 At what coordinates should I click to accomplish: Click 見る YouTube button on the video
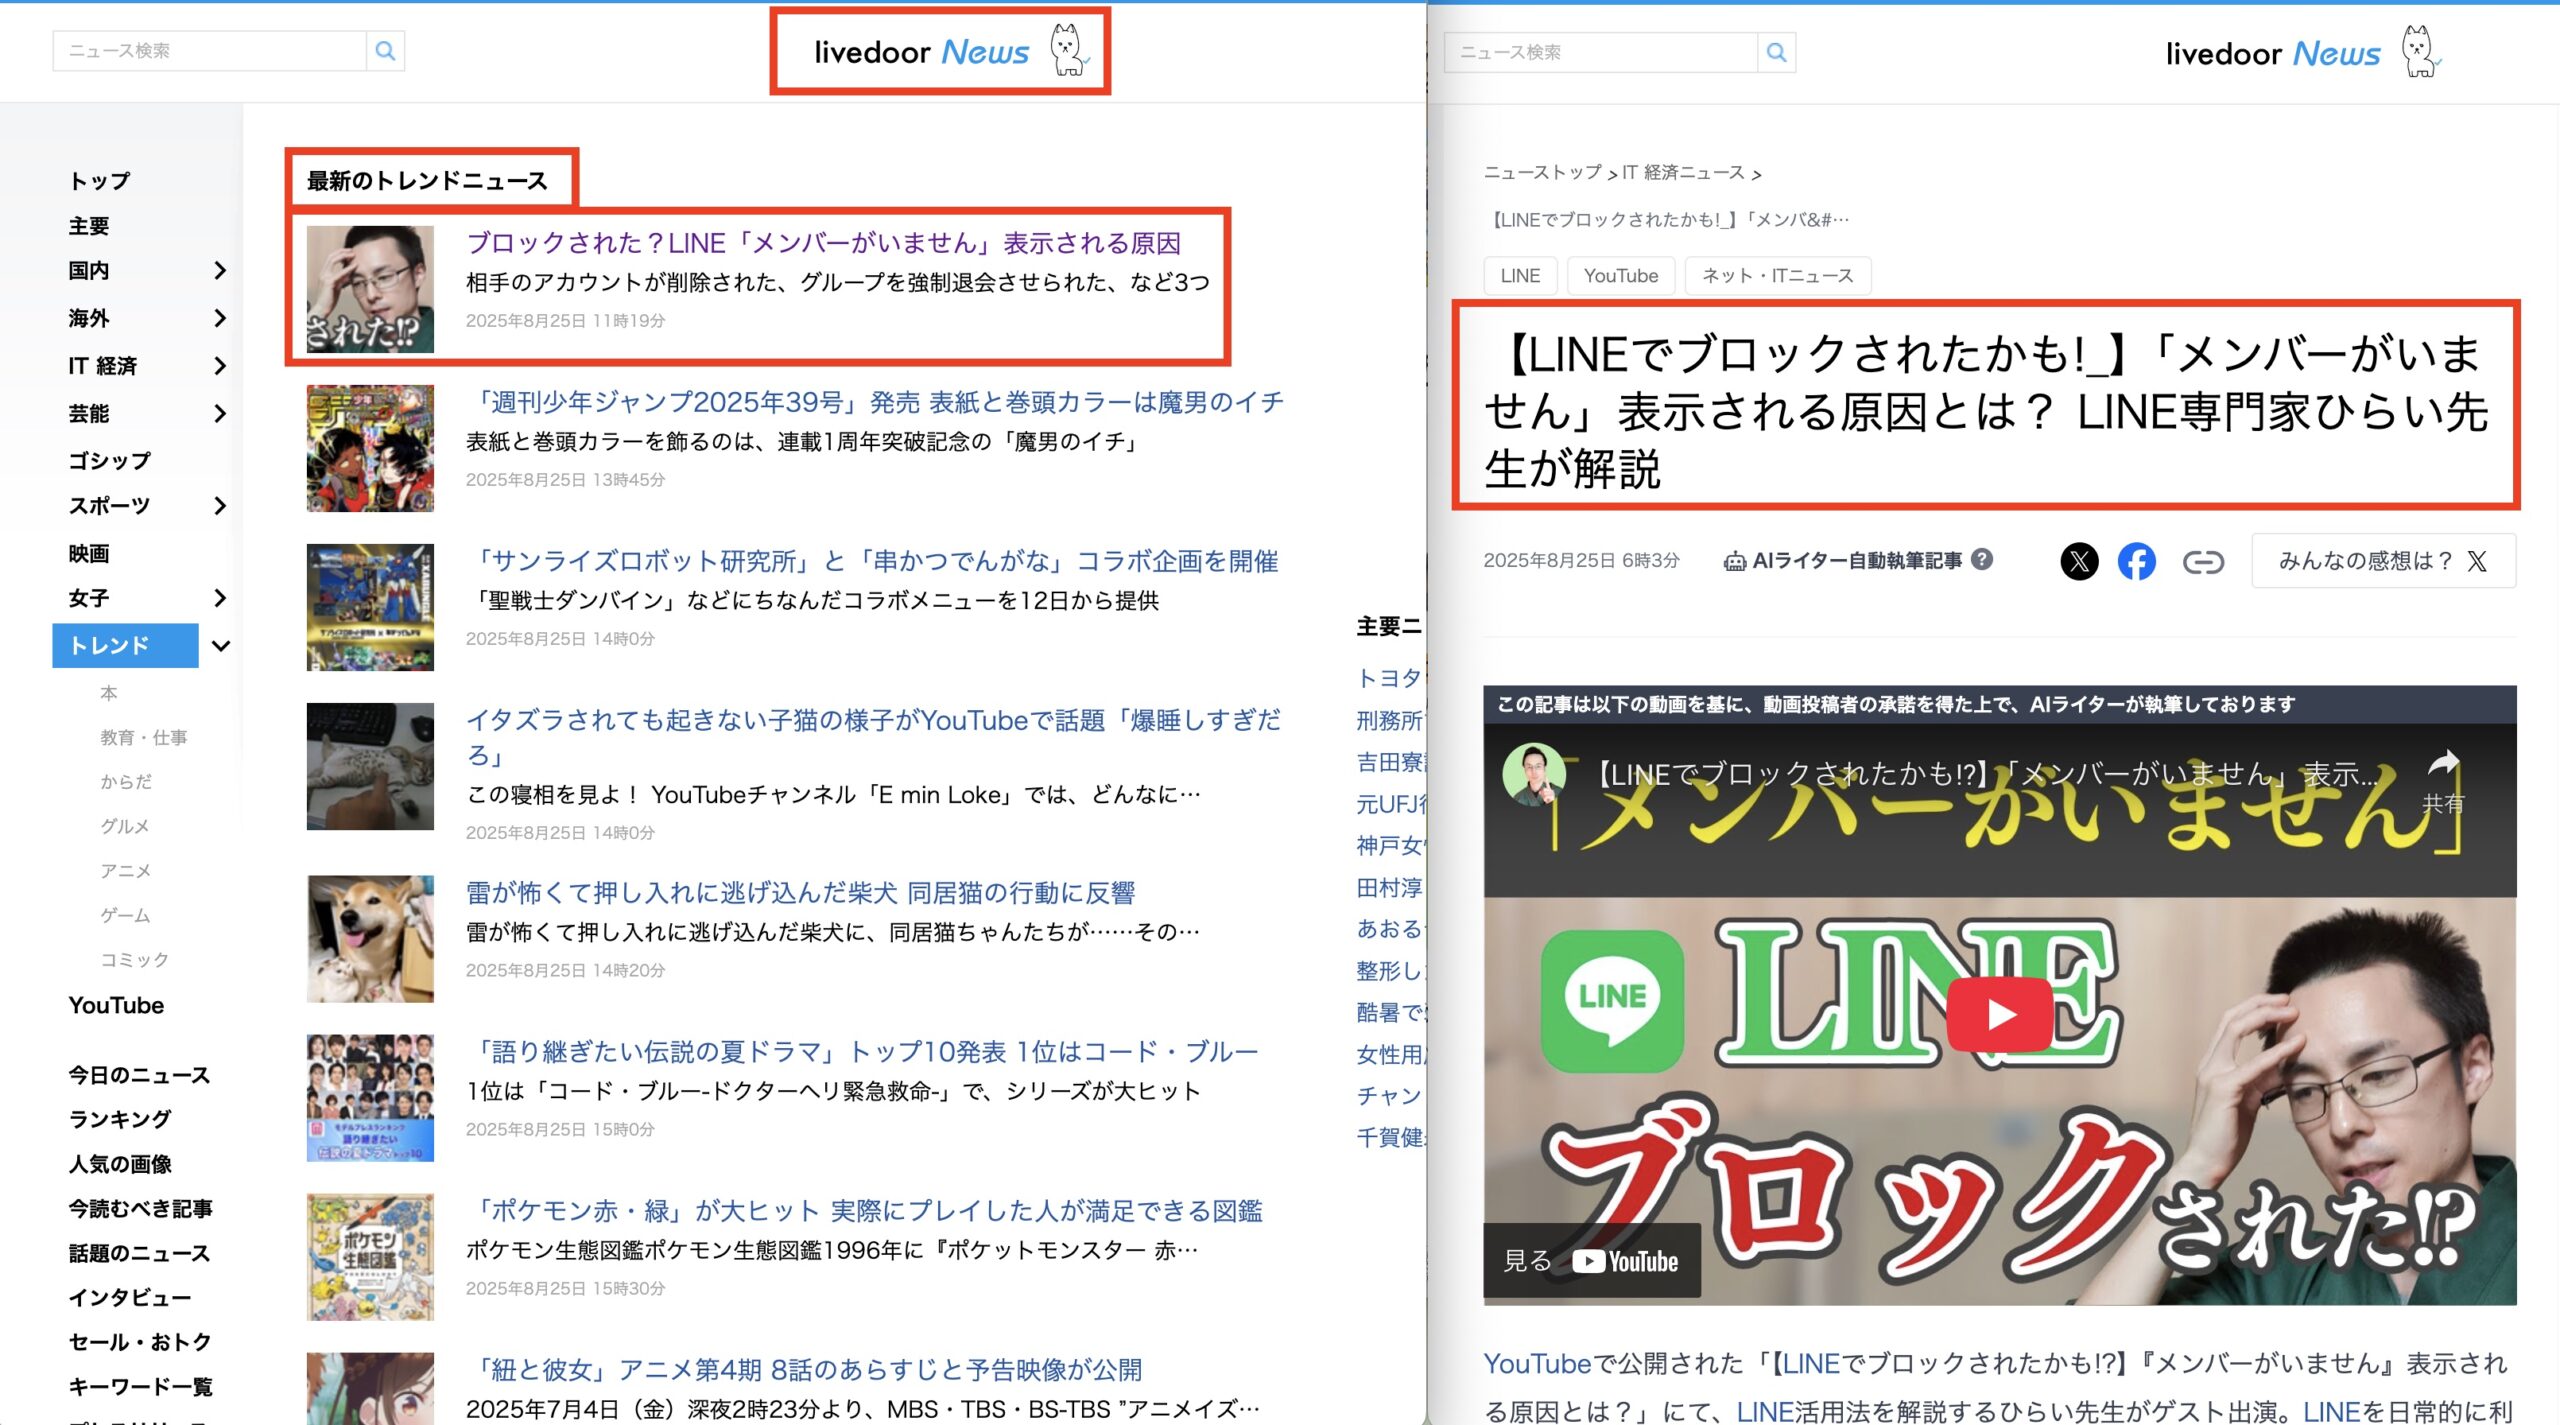coord(1591,1260)
